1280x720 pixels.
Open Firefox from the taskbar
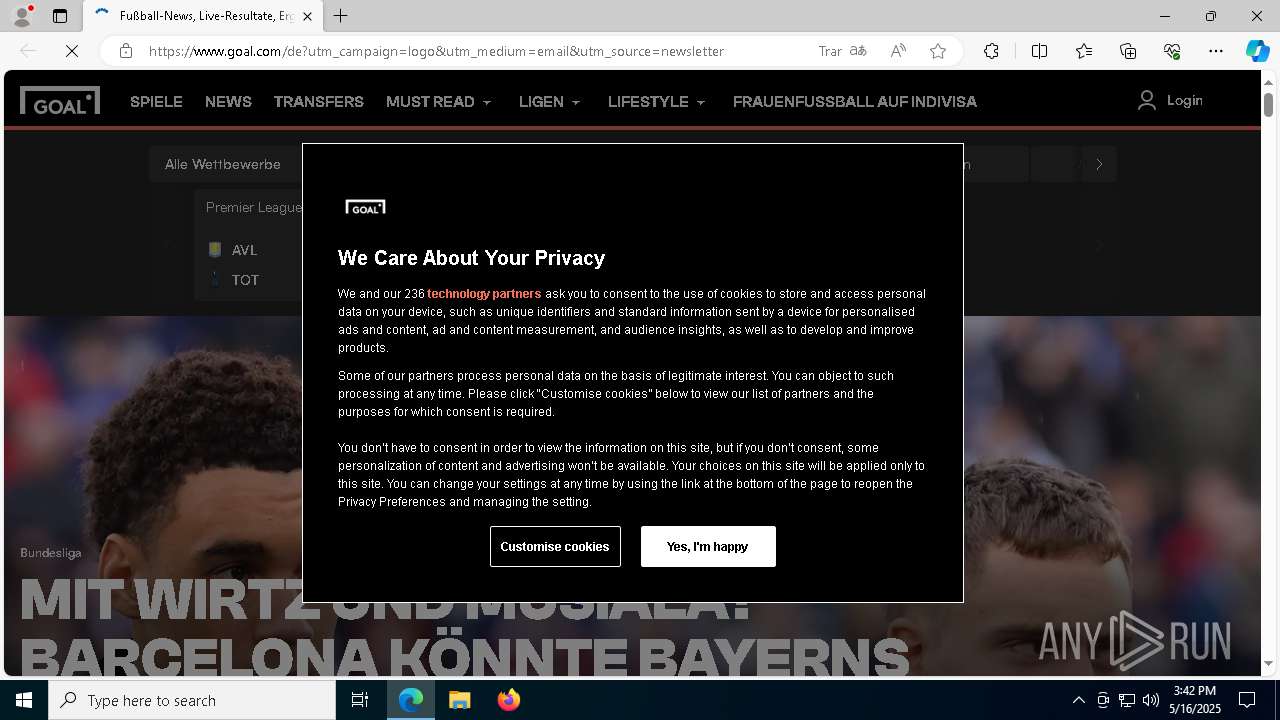tap(509, 700)
